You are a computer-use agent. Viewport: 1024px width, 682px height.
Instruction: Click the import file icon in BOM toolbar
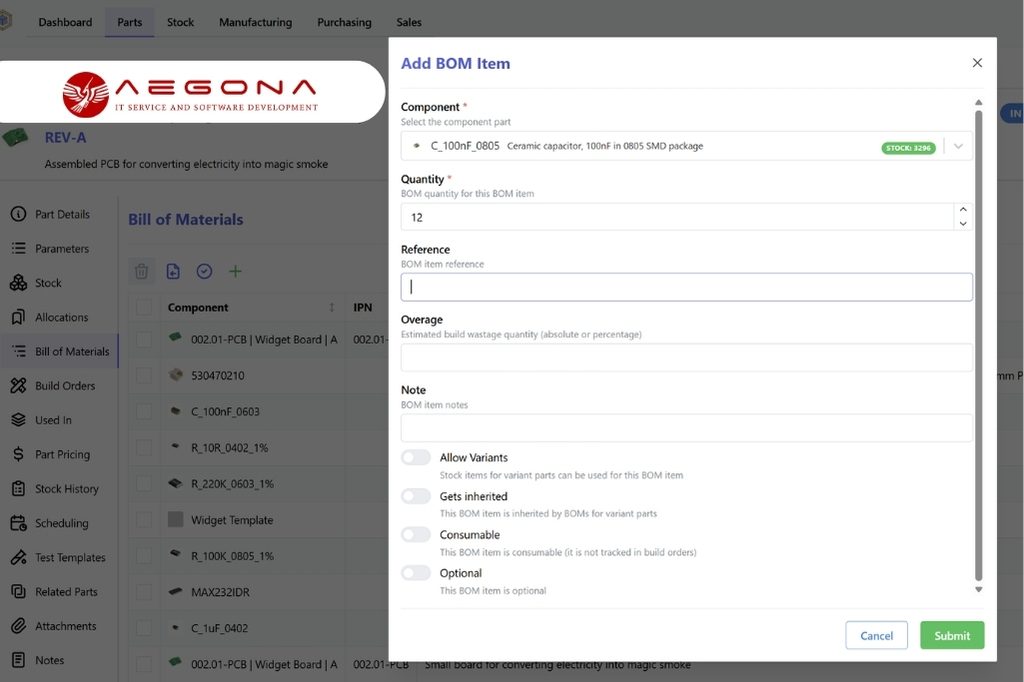173,271
